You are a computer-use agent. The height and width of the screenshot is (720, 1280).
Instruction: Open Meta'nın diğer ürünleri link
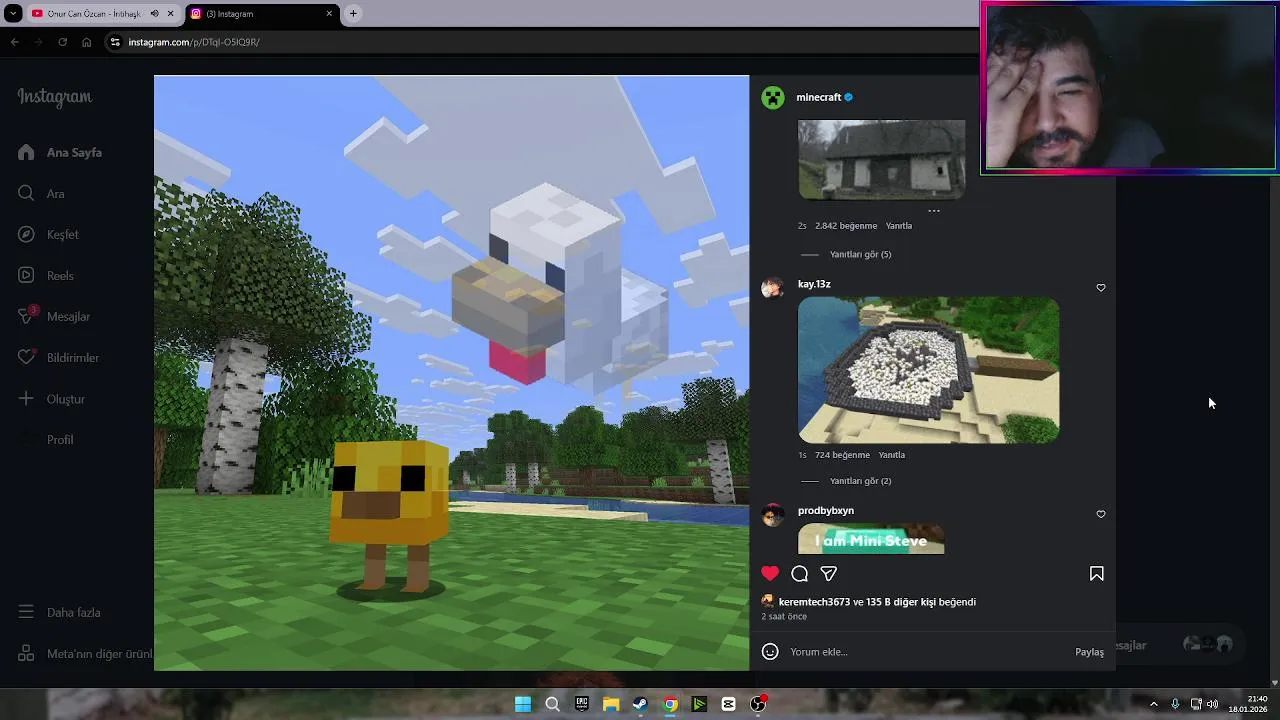click(x=85, y=653)
